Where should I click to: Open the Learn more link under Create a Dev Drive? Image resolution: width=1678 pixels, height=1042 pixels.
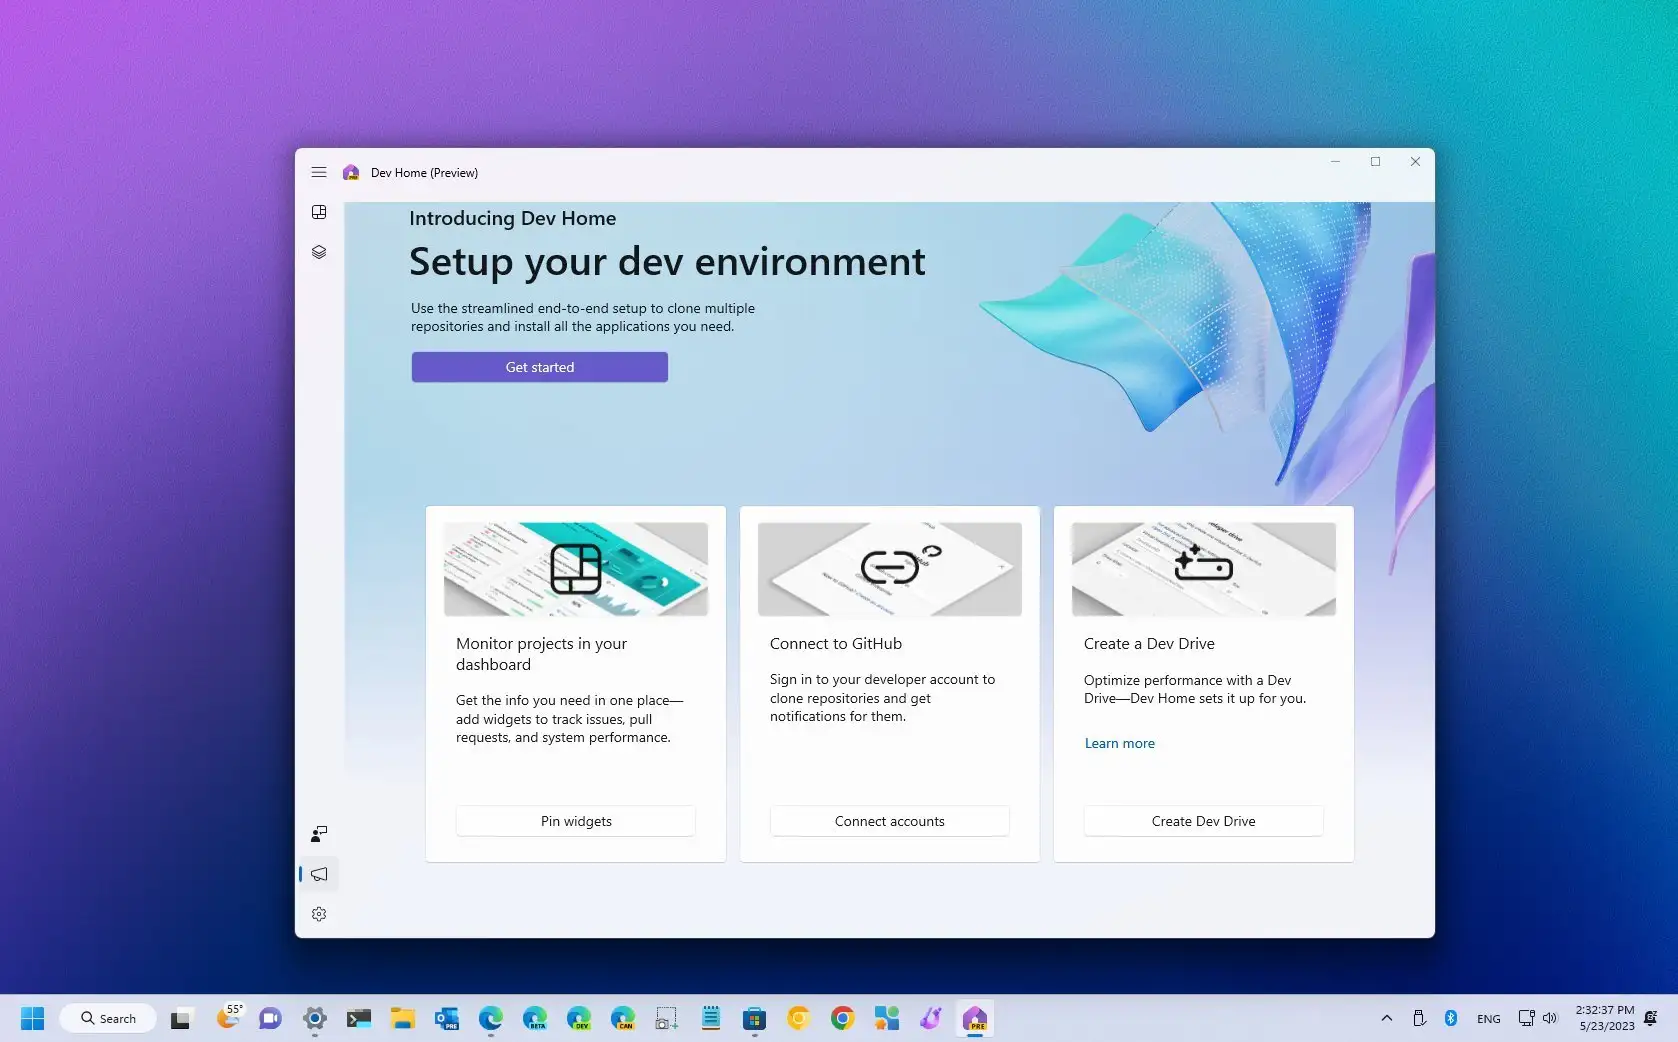1119,743
